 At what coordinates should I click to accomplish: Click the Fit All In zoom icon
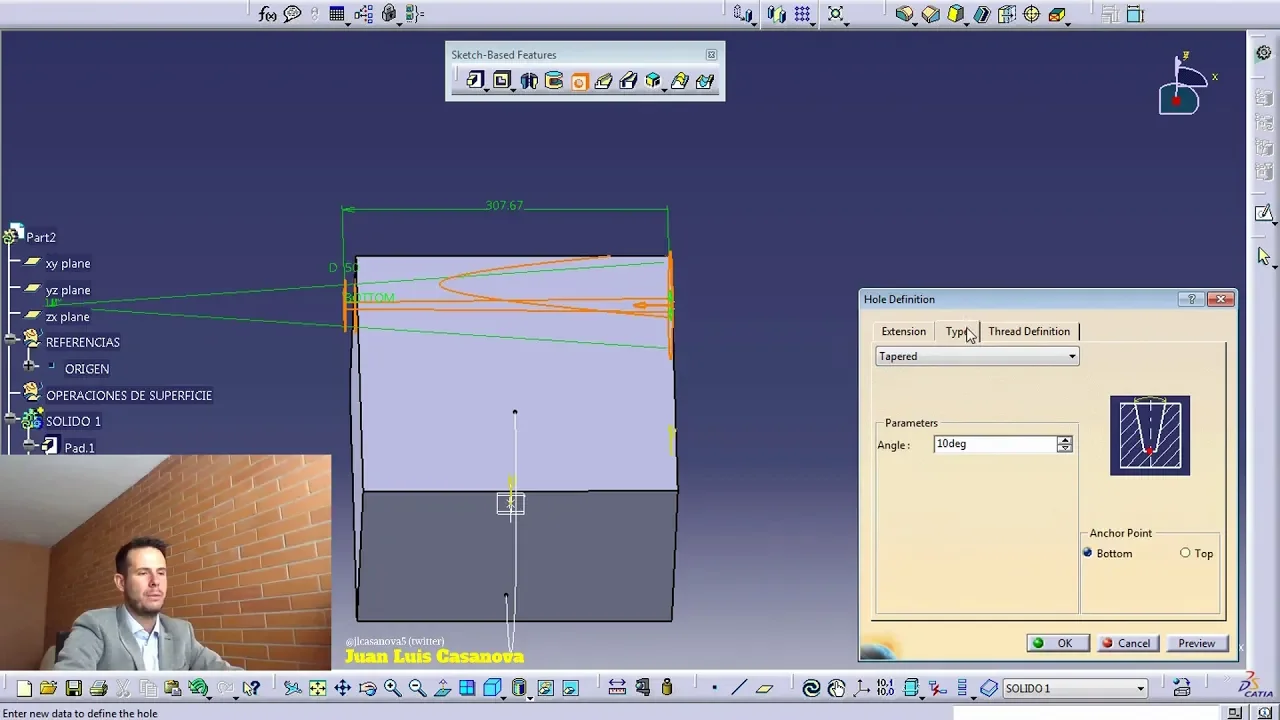[317, 688]
